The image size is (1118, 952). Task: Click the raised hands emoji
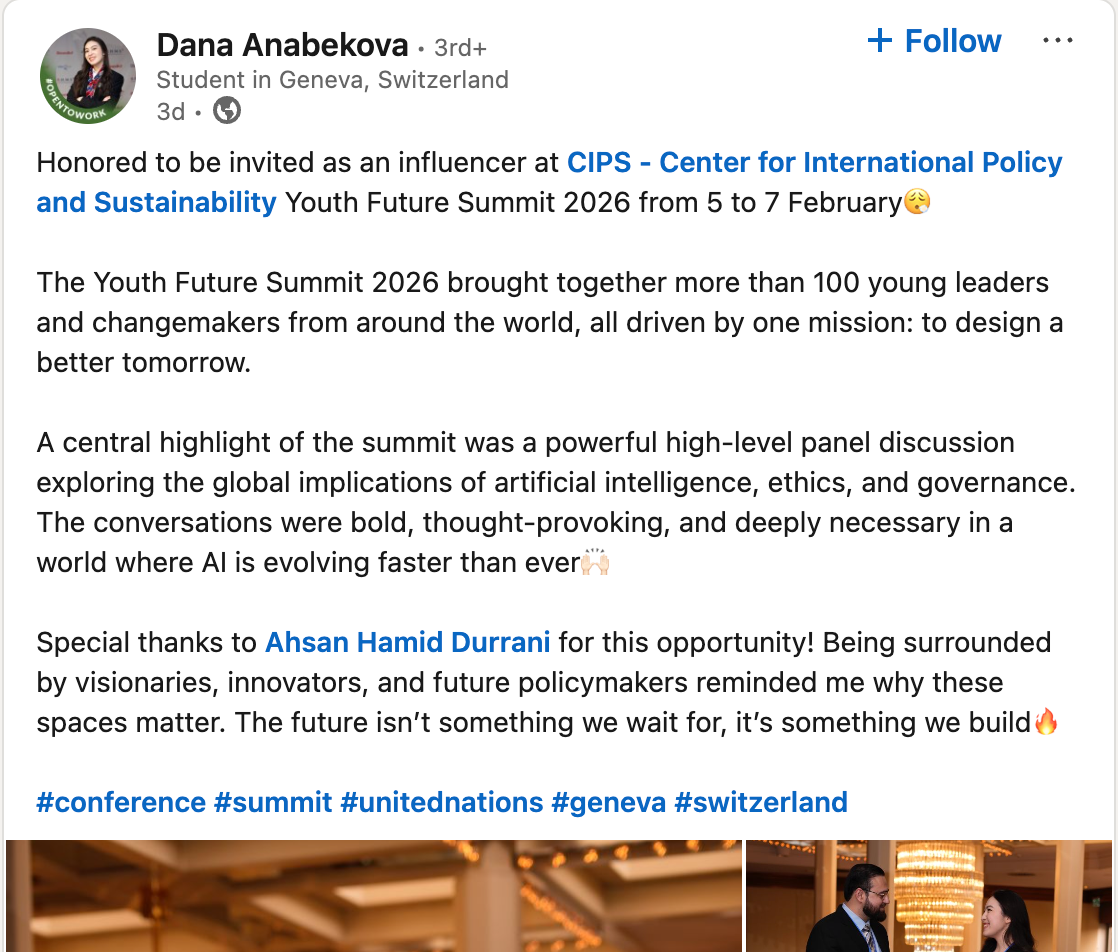595,563
